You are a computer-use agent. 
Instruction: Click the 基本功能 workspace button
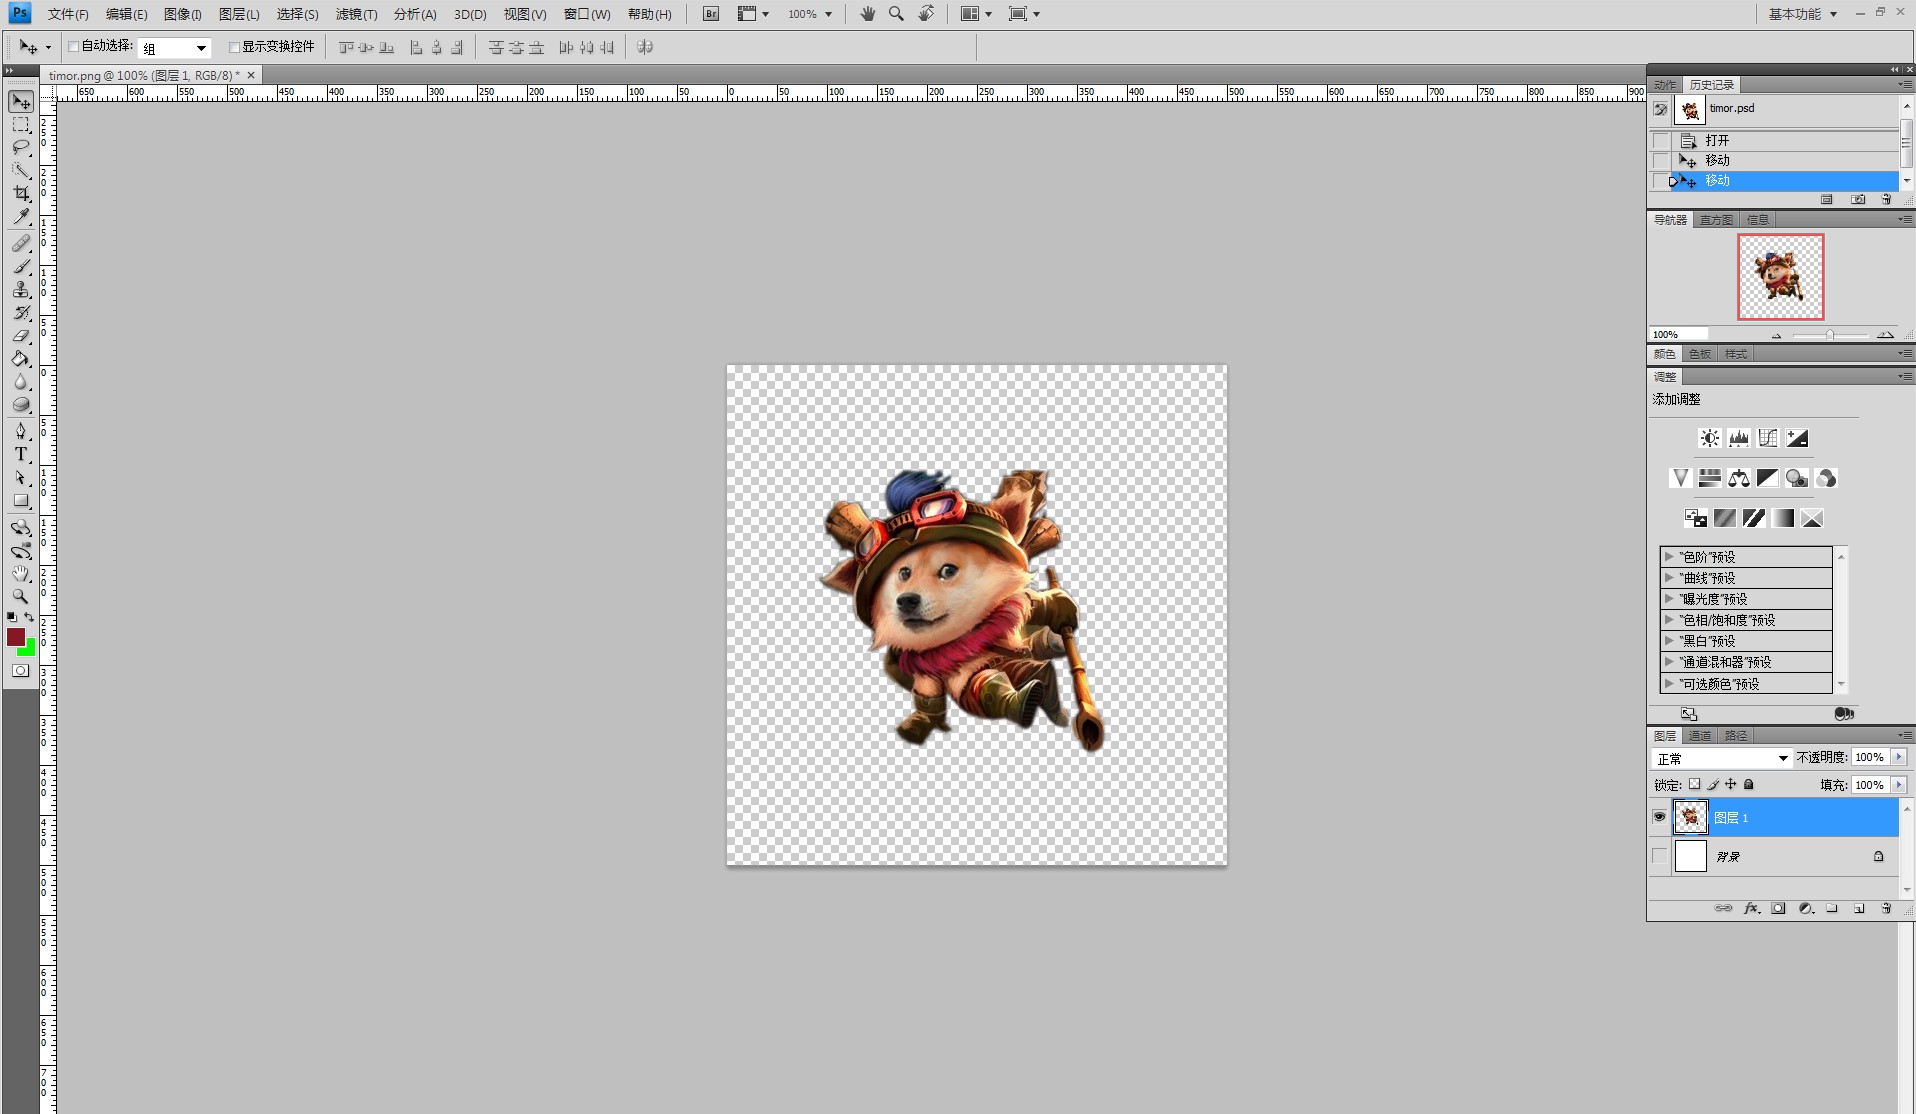[1802, 14]
